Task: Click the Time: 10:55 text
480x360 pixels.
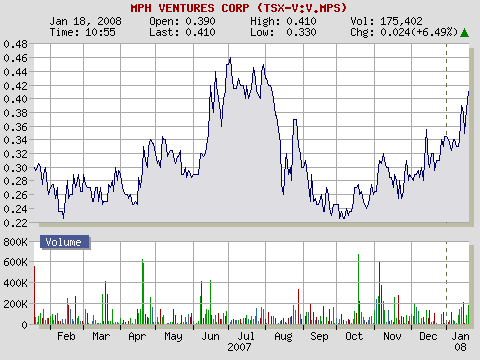Action: (83, 32)
